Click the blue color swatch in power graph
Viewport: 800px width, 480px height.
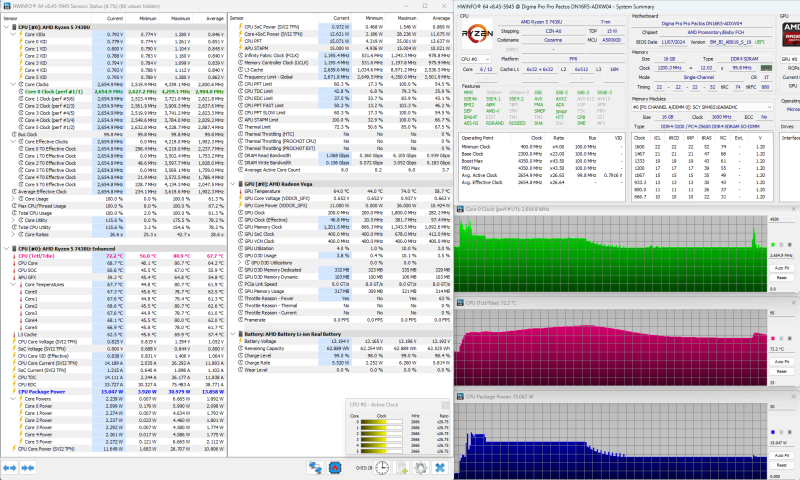pyautogui.click(x=773, y=432)
